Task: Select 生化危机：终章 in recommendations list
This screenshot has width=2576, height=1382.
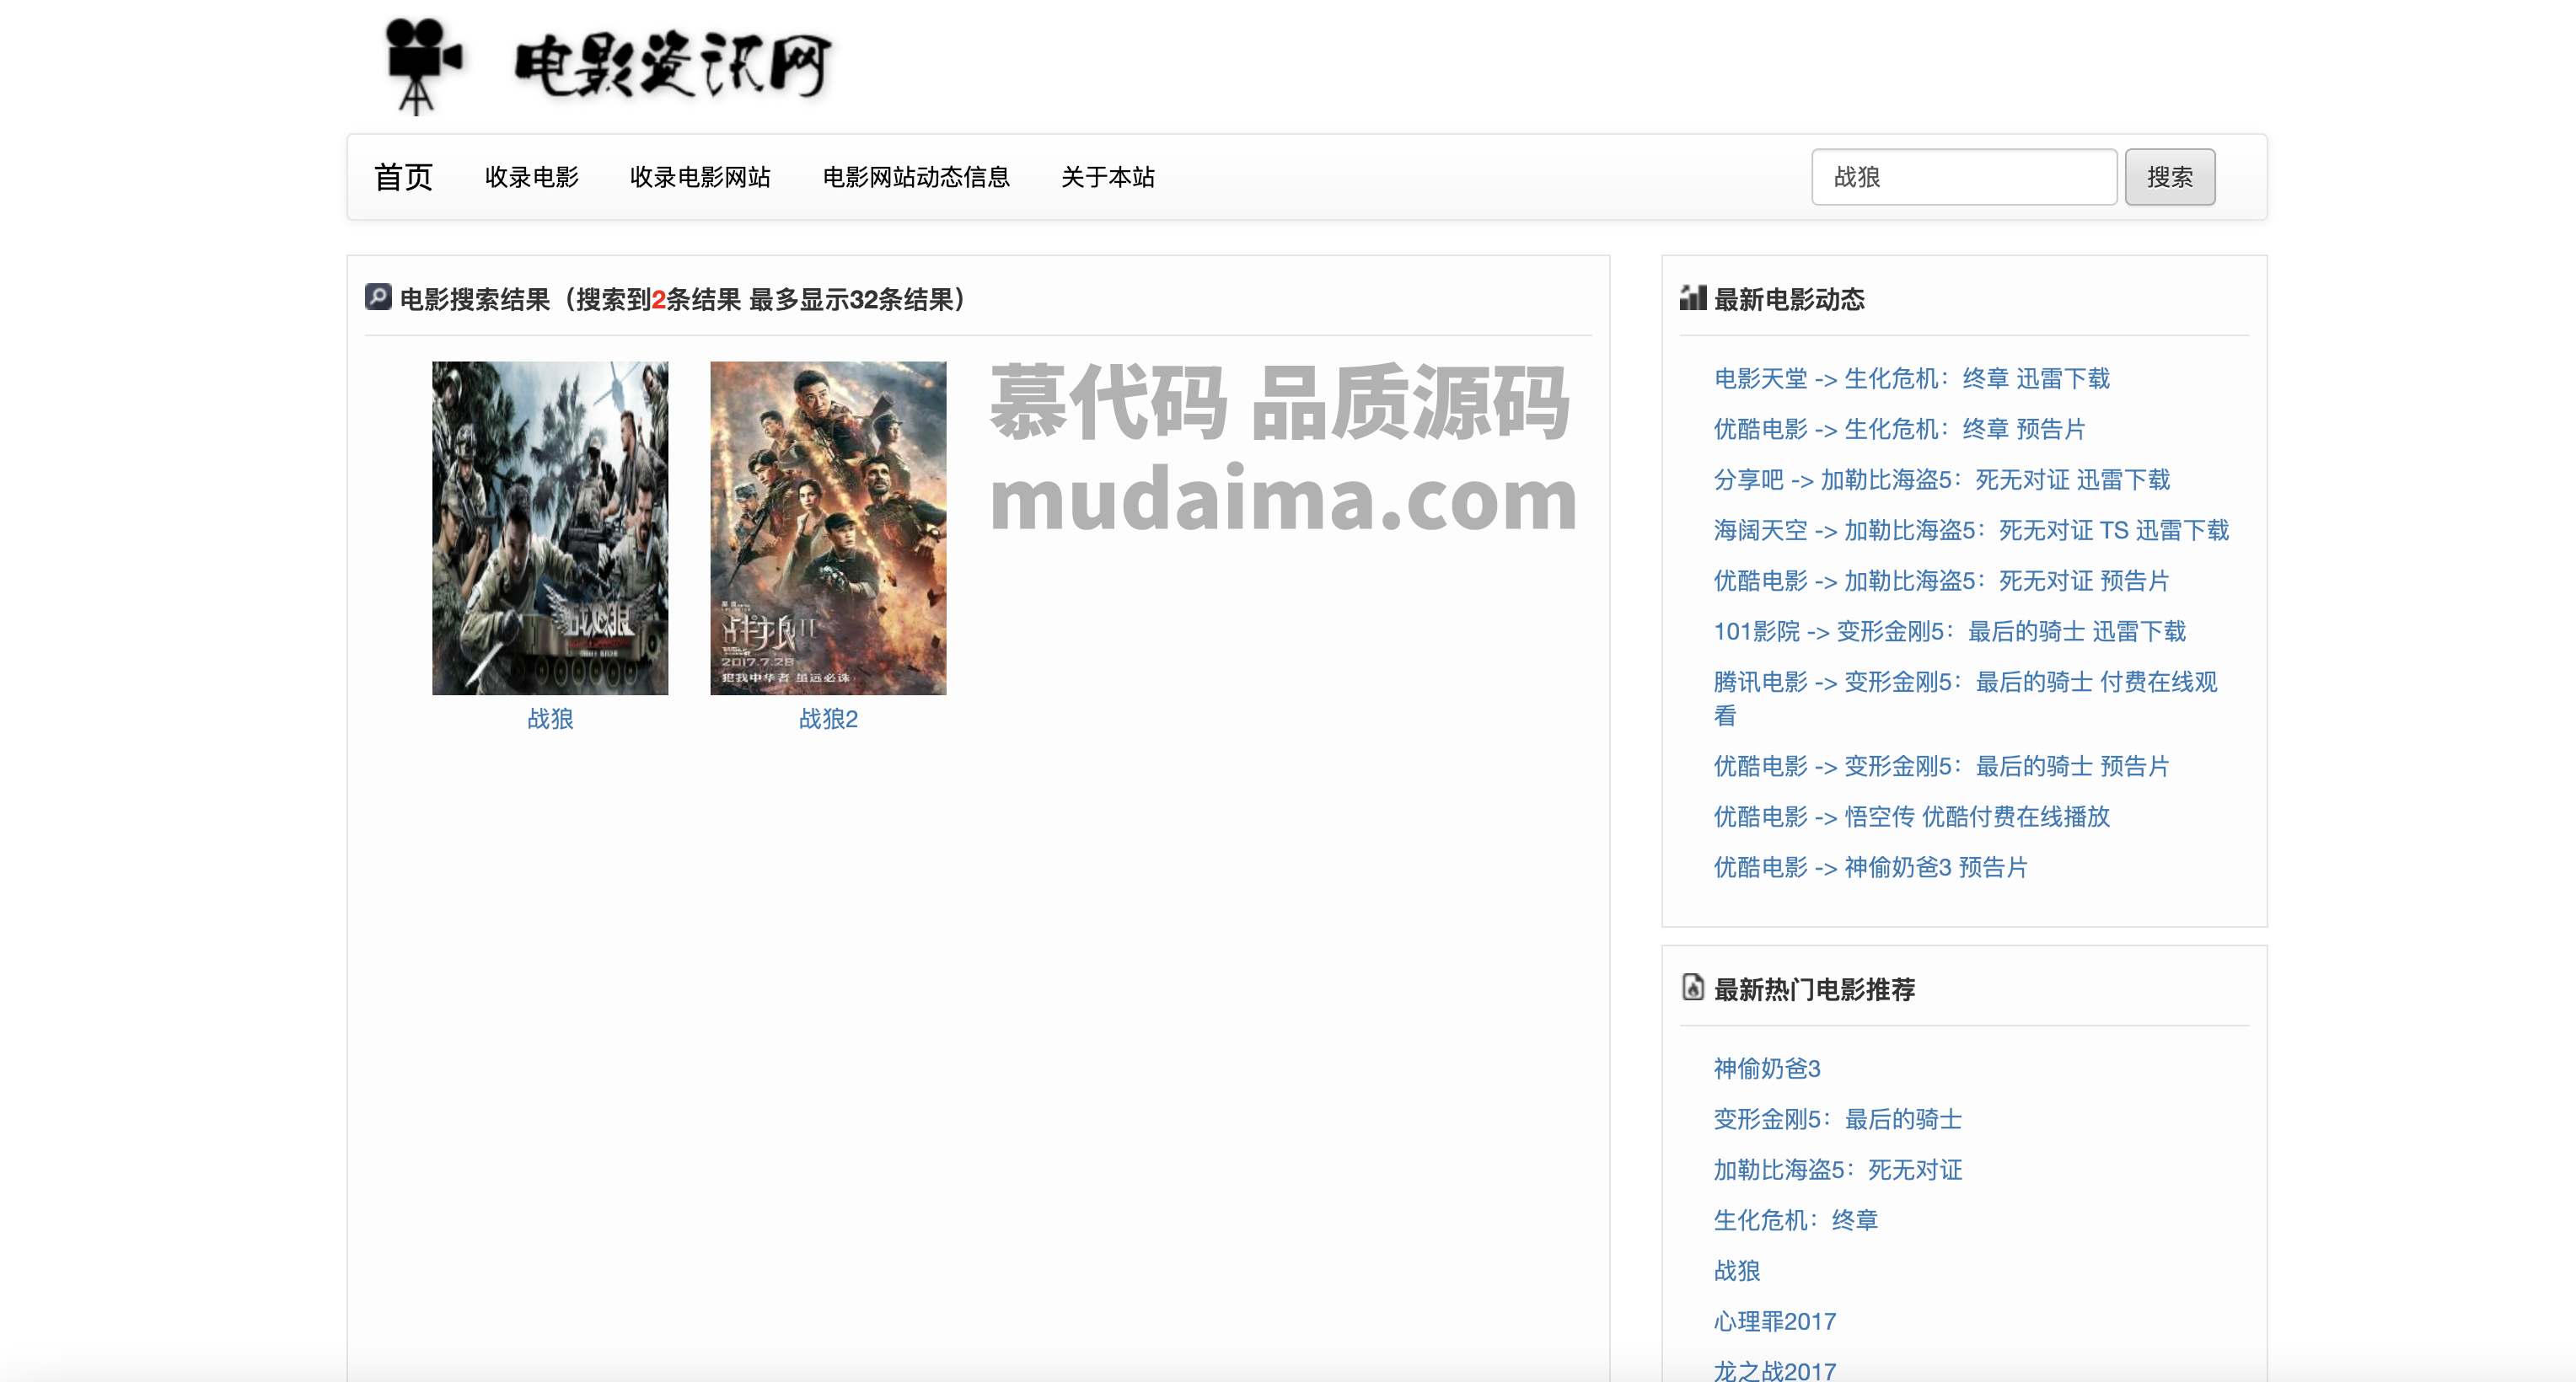Action: 1795,1220
